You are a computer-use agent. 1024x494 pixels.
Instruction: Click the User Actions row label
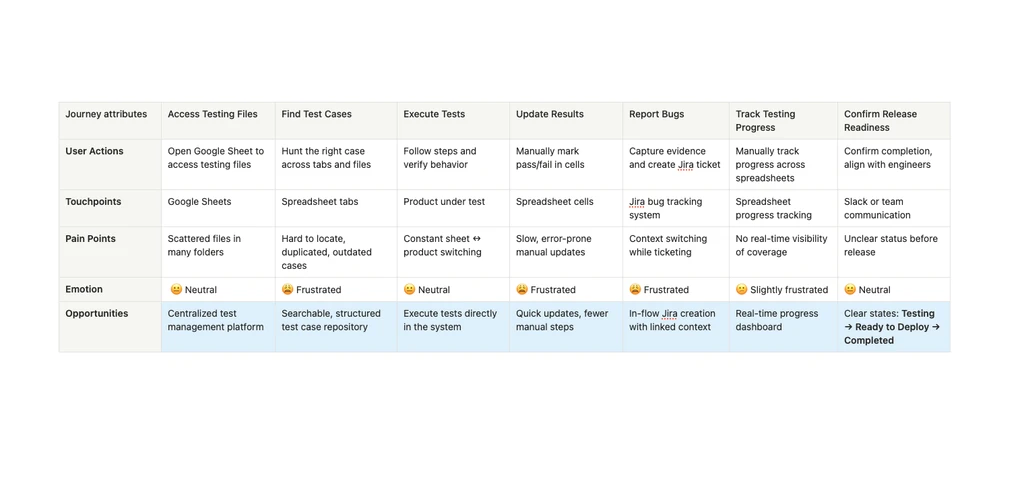(x=95, y=151)
